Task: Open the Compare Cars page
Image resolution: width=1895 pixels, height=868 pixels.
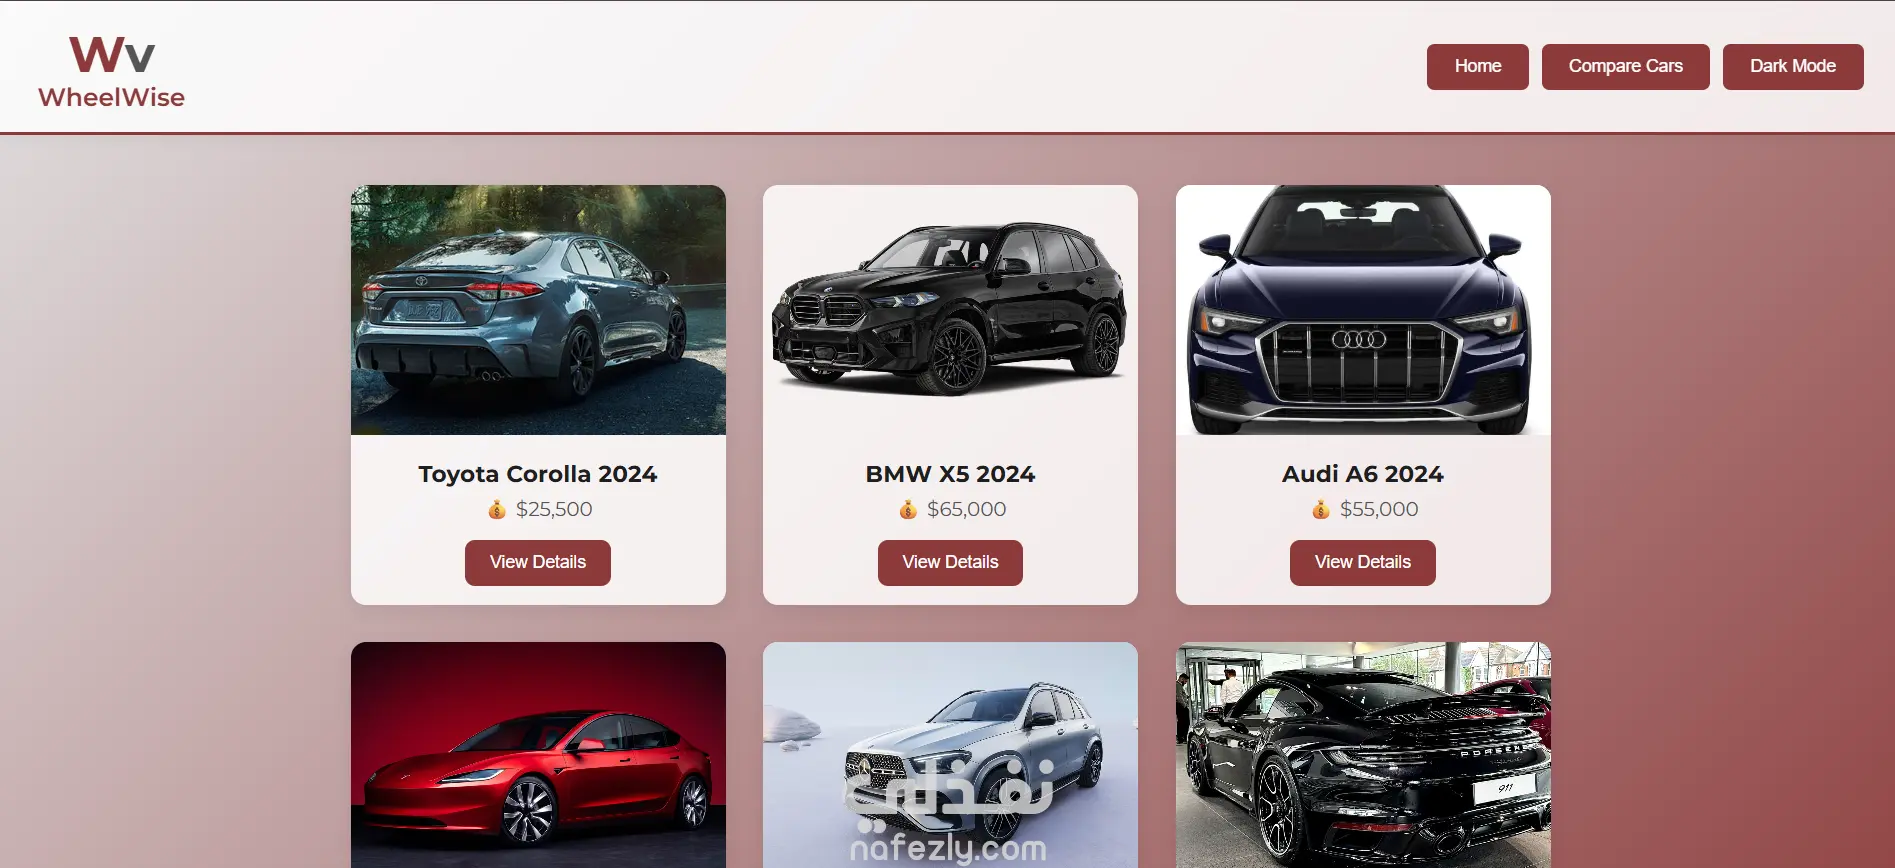Action: tap(1626, 67)
